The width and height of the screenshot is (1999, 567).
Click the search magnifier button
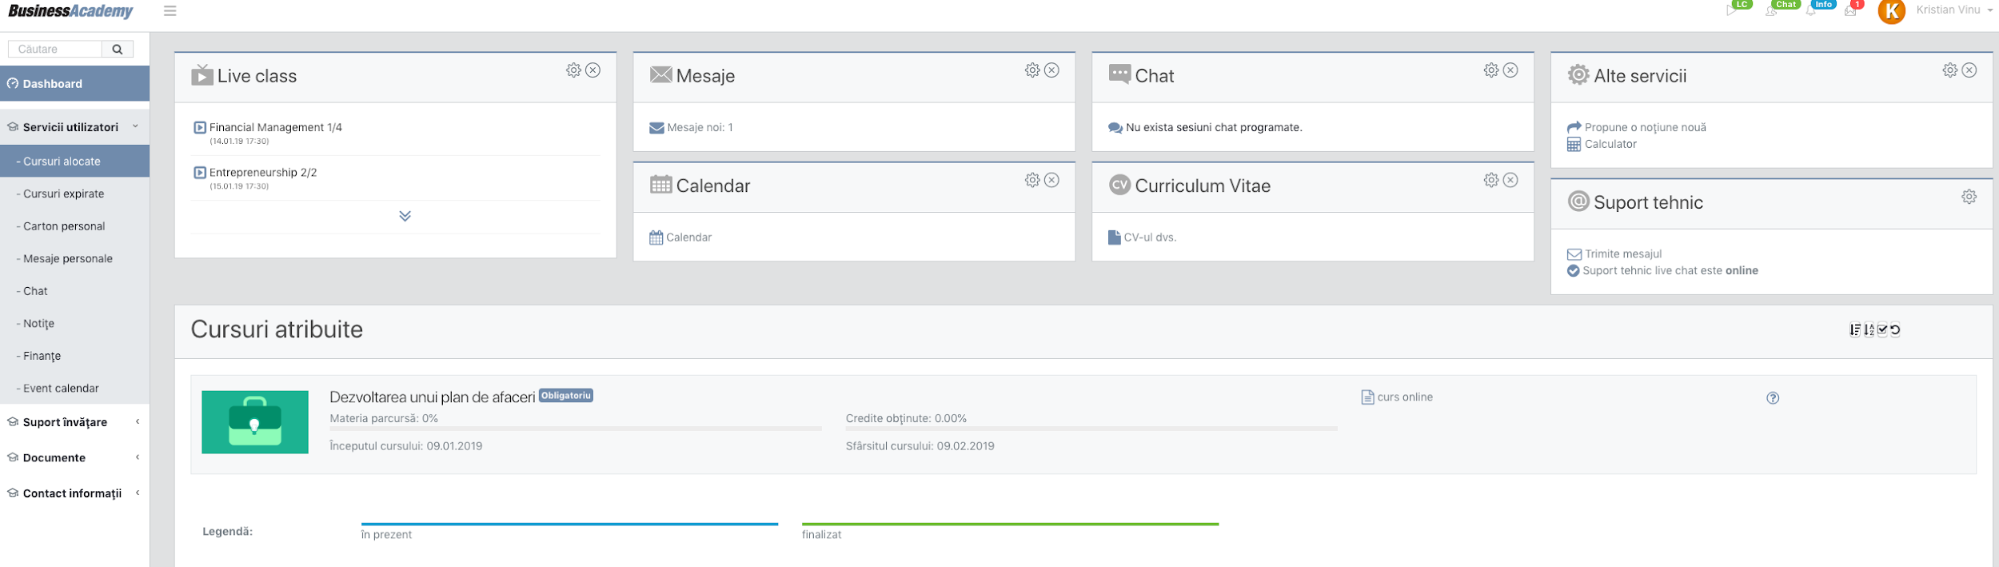pyautogui.click(x=118, y=49)
